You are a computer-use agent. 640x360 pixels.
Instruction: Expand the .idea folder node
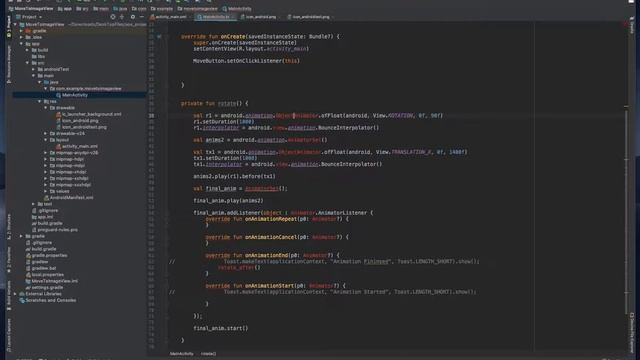coord(21,37)
